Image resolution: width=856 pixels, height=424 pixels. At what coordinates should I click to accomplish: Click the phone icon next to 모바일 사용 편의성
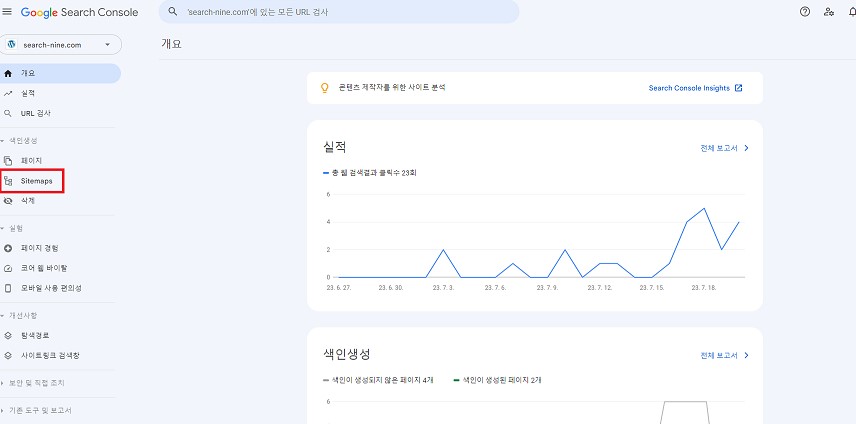[8, 288]
